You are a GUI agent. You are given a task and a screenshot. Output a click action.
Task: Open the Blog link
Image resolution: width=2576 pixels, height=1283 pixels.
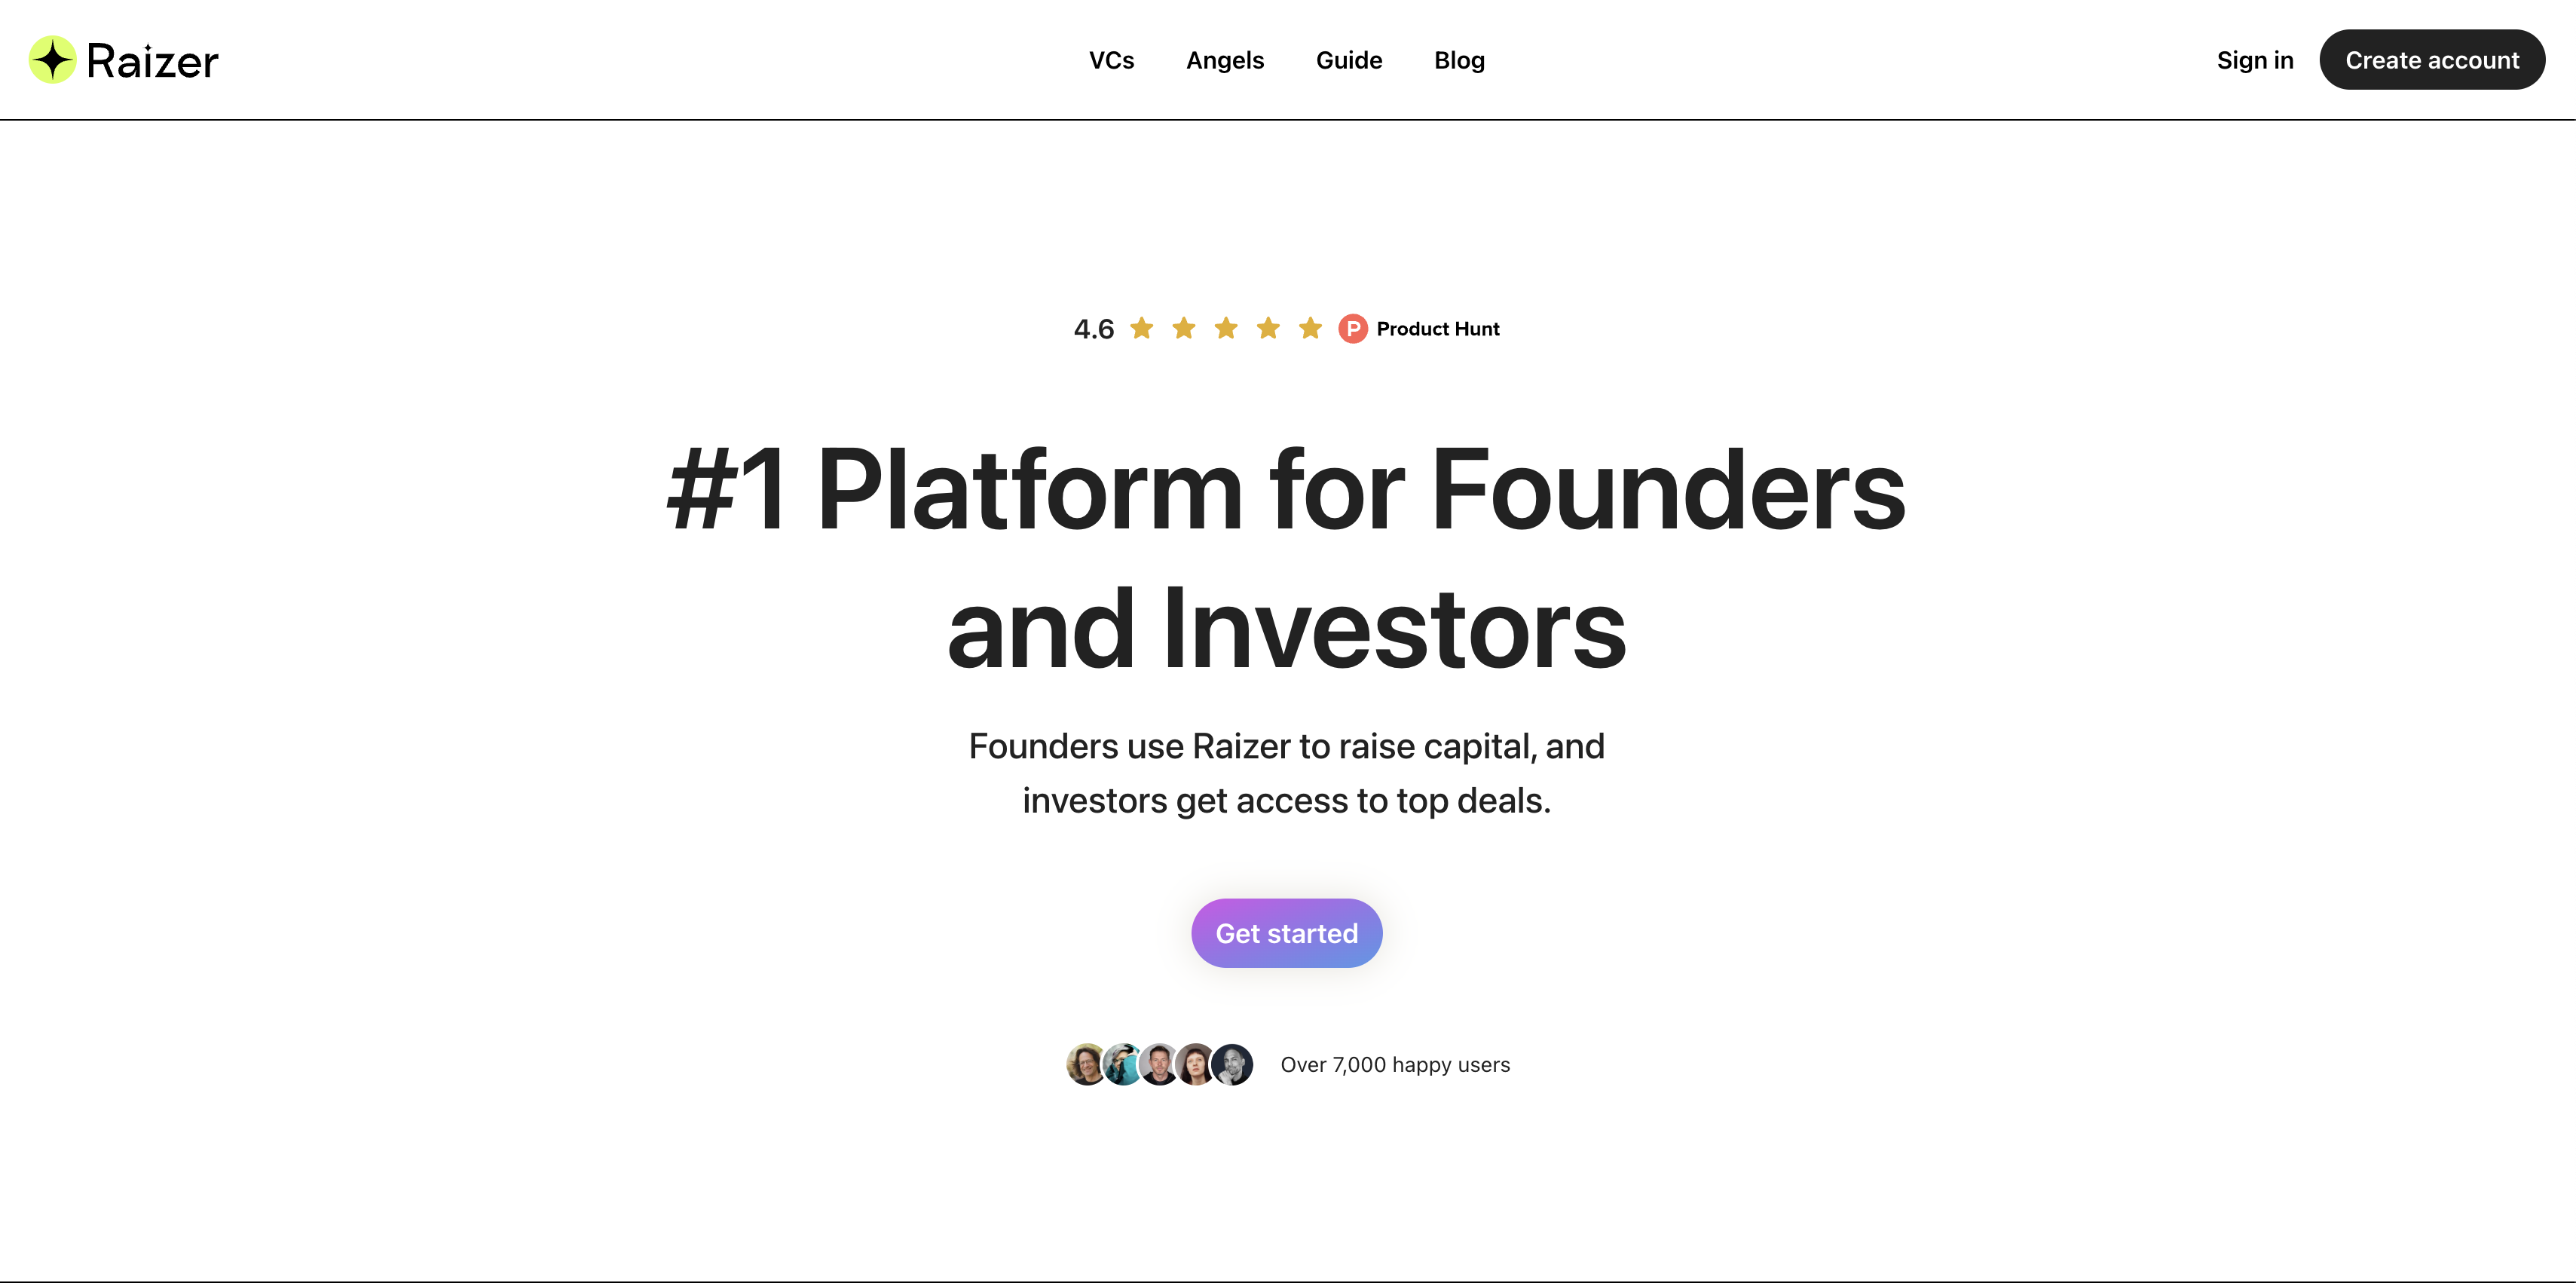pyautogui.click(x=1459, y=60)
